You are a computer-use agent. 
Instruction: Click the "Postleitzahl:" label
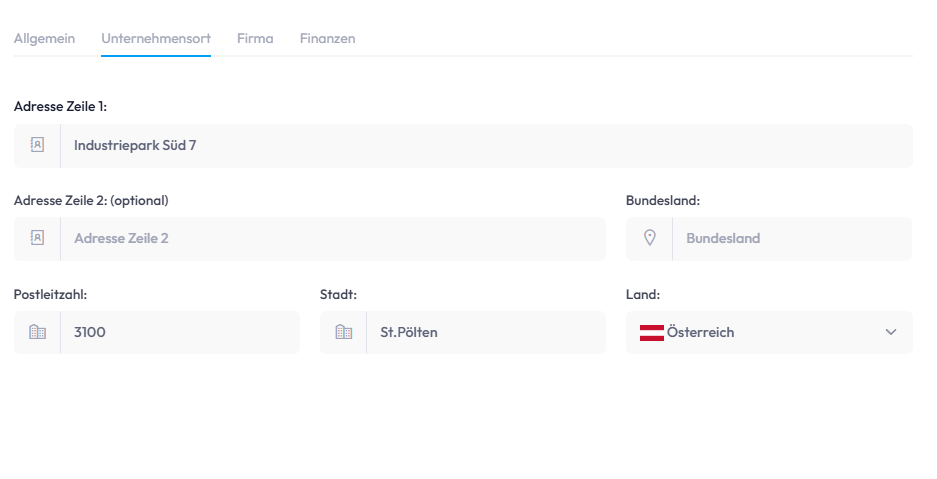coord(50,294)
